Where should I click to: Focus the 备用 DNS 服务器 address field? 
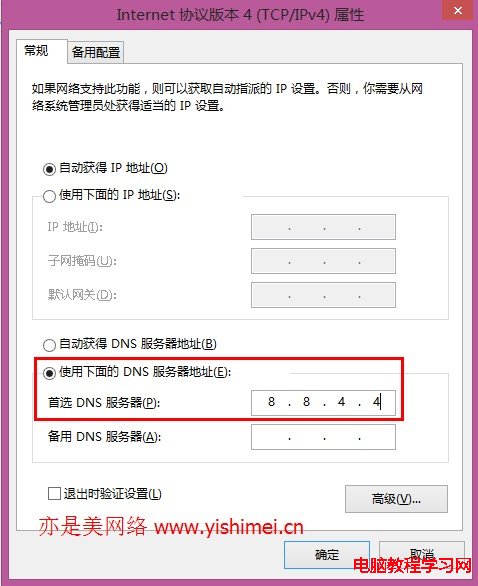click(x=323, y=437)
